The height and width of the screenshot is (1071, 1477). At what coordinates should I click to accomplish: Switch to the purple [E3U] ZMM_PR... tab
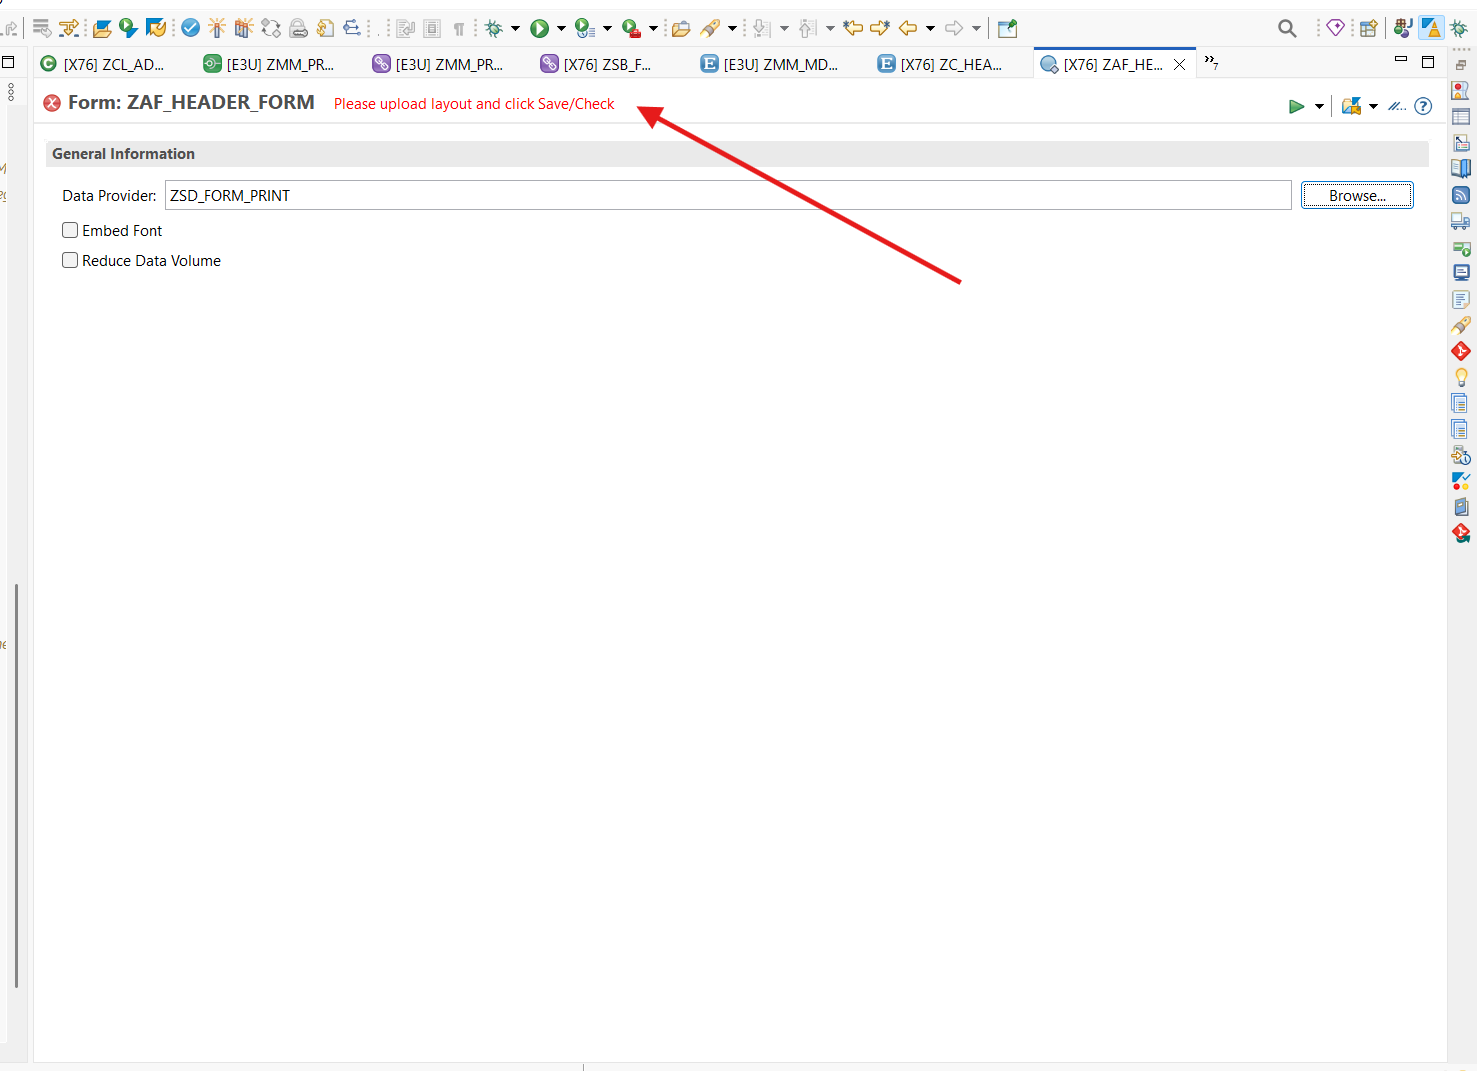[x=438, y=64]
